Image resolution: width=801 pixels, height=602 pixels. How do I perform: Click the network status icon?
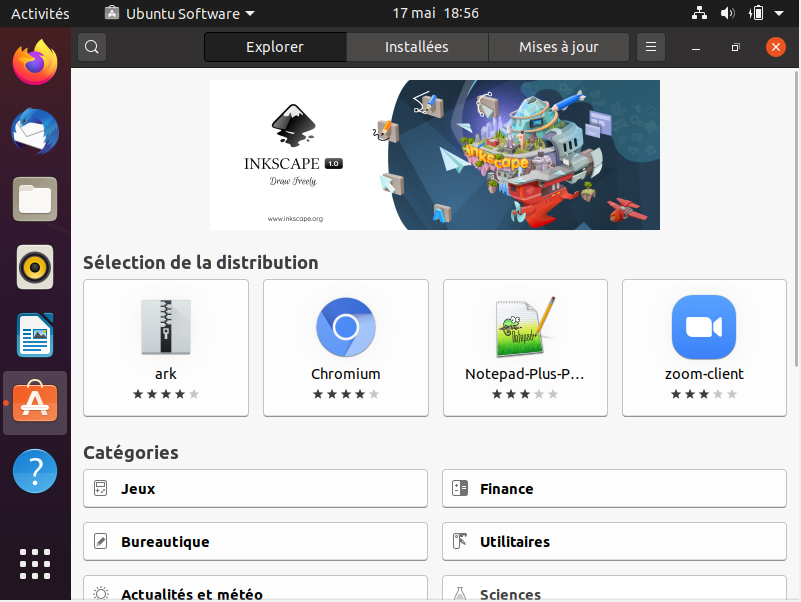pyautogui.click(x=699, y=13)
